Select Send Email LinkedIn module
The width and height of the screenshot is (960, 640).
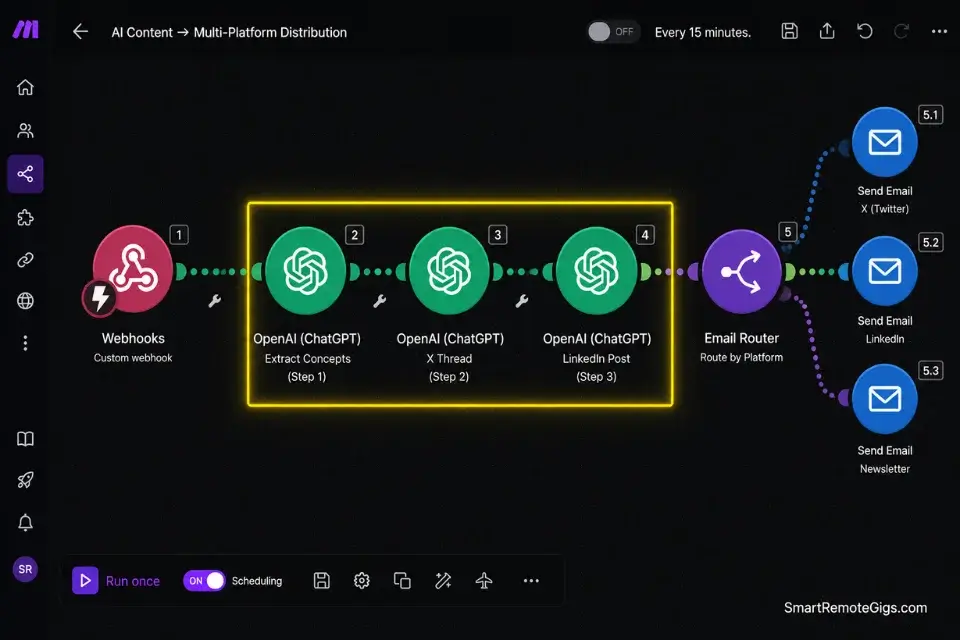point(885,271)
